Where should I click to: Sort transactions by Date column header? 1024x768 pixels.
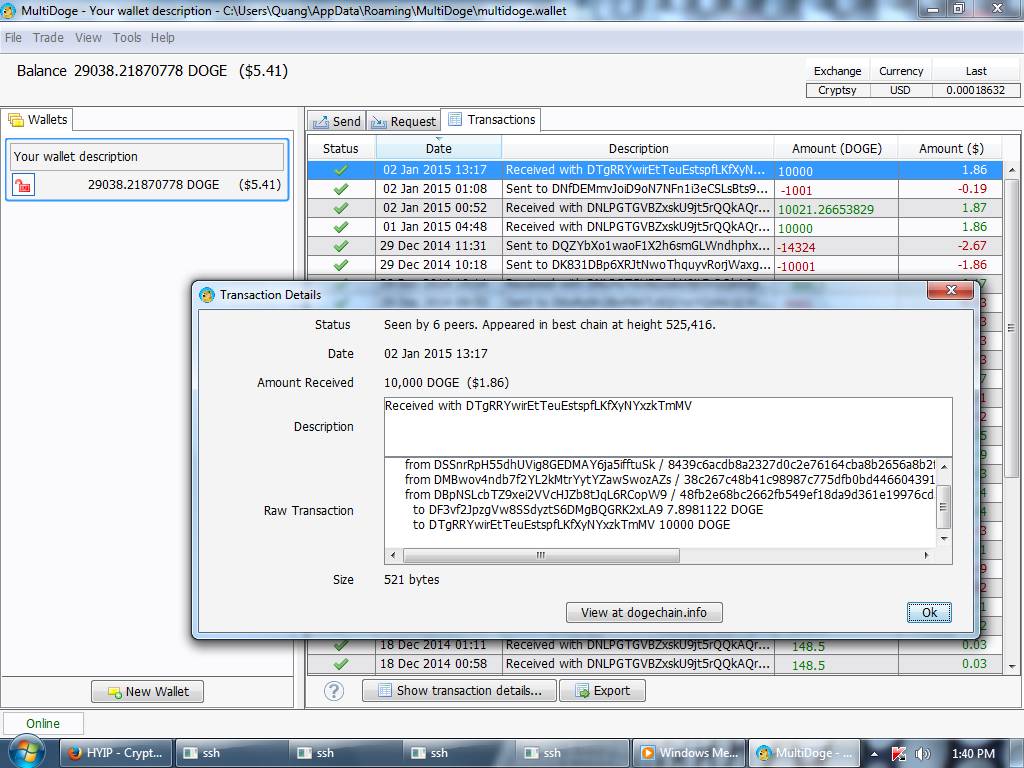click(x=439, y=148)
